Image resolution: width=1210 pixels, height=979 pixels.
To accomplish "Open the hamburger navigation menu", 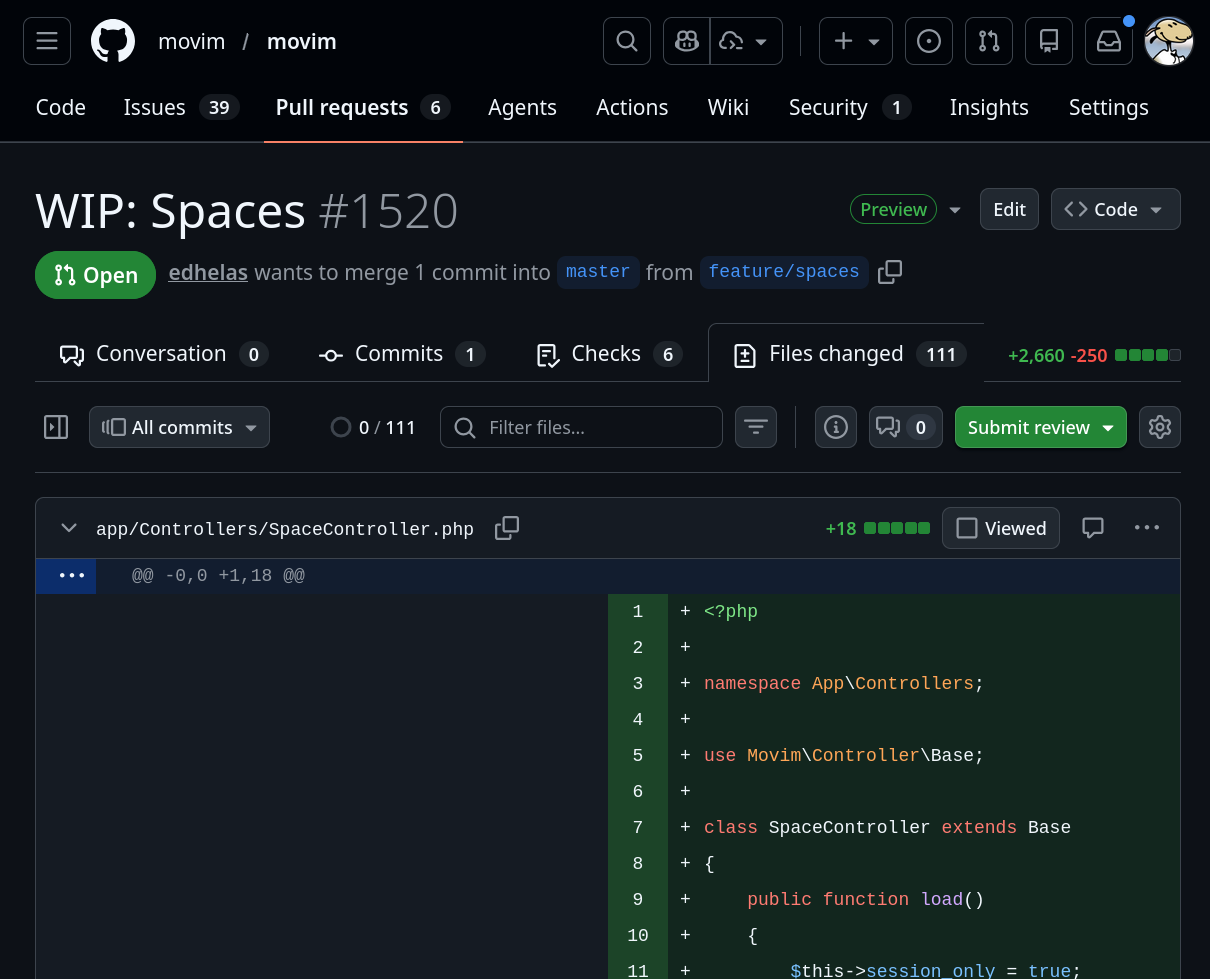I will tap(47, 41).
